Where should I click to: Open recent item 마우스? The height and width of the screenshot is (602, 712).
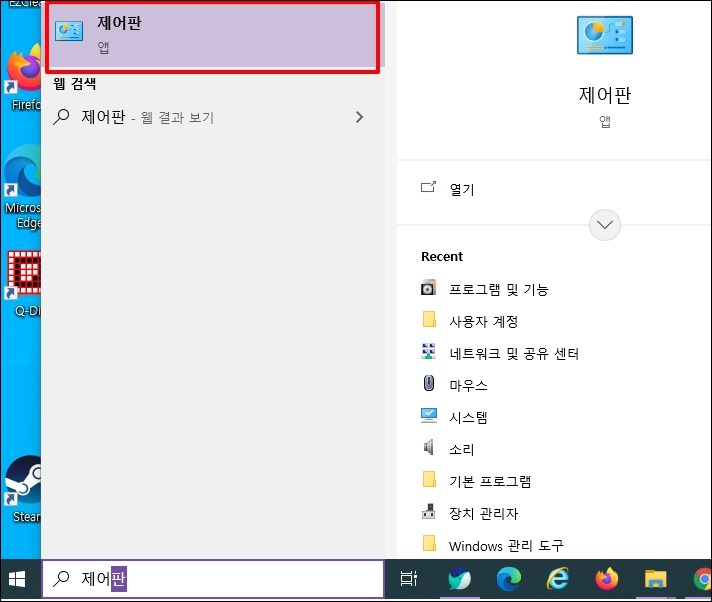[468, 385]
